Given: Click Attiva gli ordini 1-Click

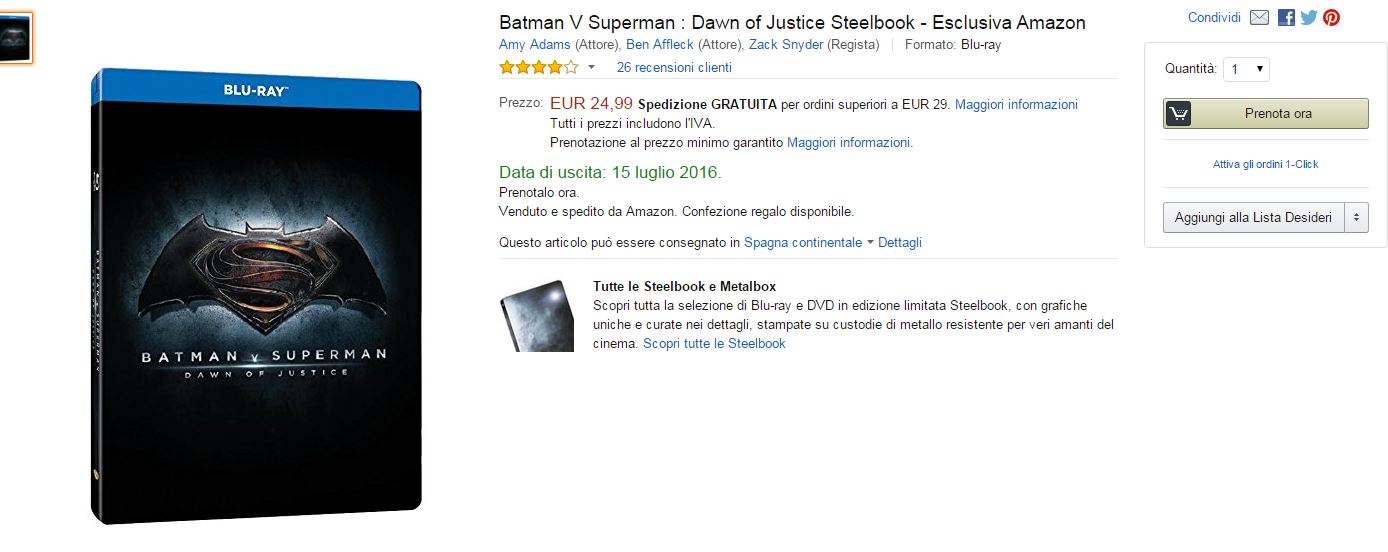Looking at the screenshot, I should pyautogui.click(x=1265, y=164).
